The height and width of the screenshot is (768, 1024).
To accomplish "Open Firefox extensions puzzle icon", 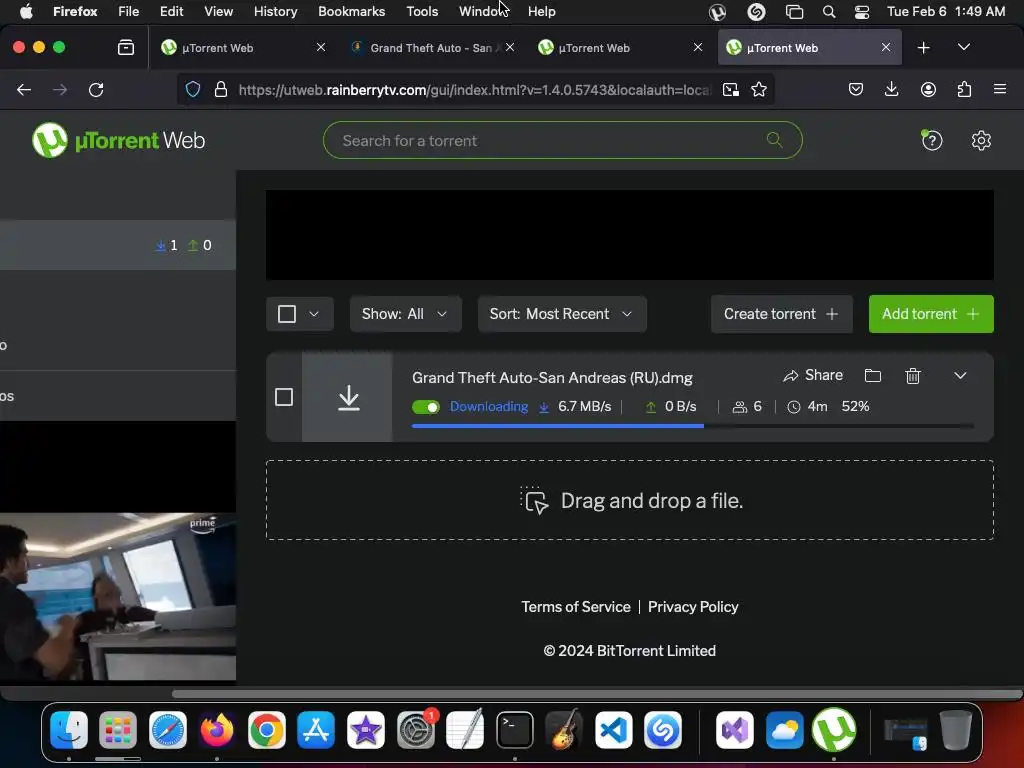I will coord(964,89).
